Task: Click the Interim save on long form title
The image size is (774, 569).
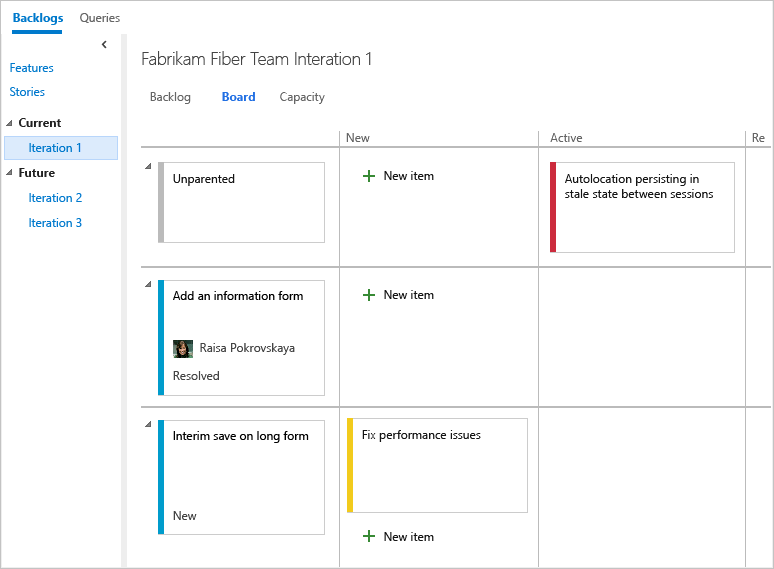Action: tap(240, 436)
